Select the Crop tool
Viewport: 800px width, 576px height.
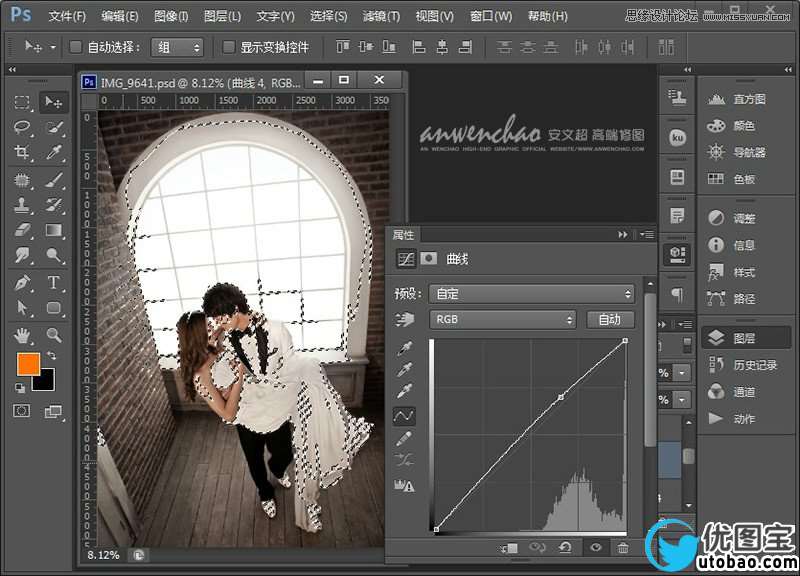[x=22, y=153]
